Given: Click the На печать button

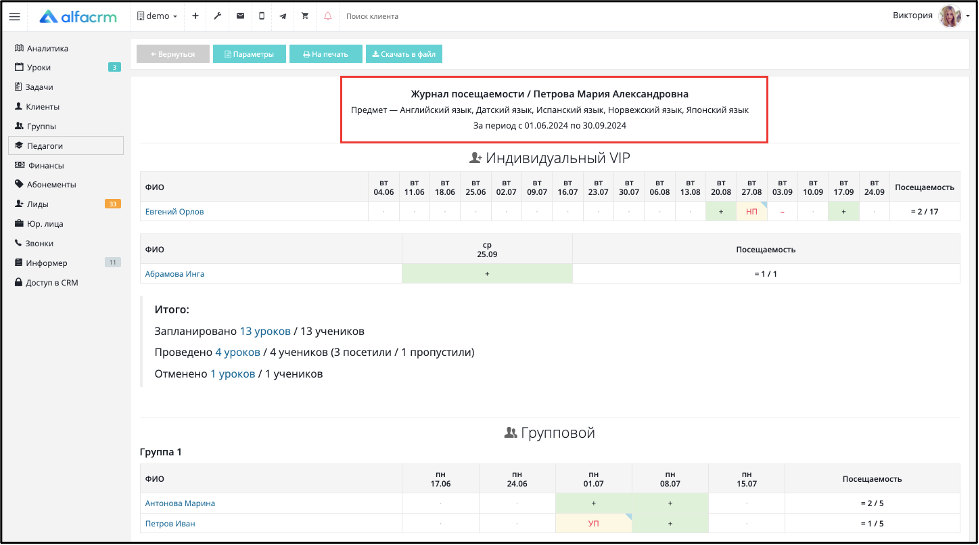Looking at the screenshot, I should [x=325, y=54].
